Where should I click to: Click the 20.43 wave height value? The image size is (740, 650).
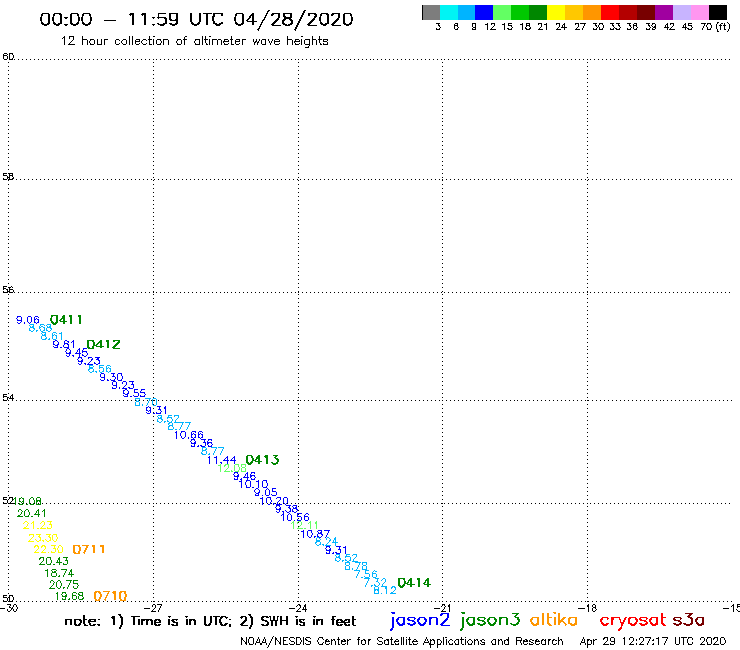tap(53, 561)
